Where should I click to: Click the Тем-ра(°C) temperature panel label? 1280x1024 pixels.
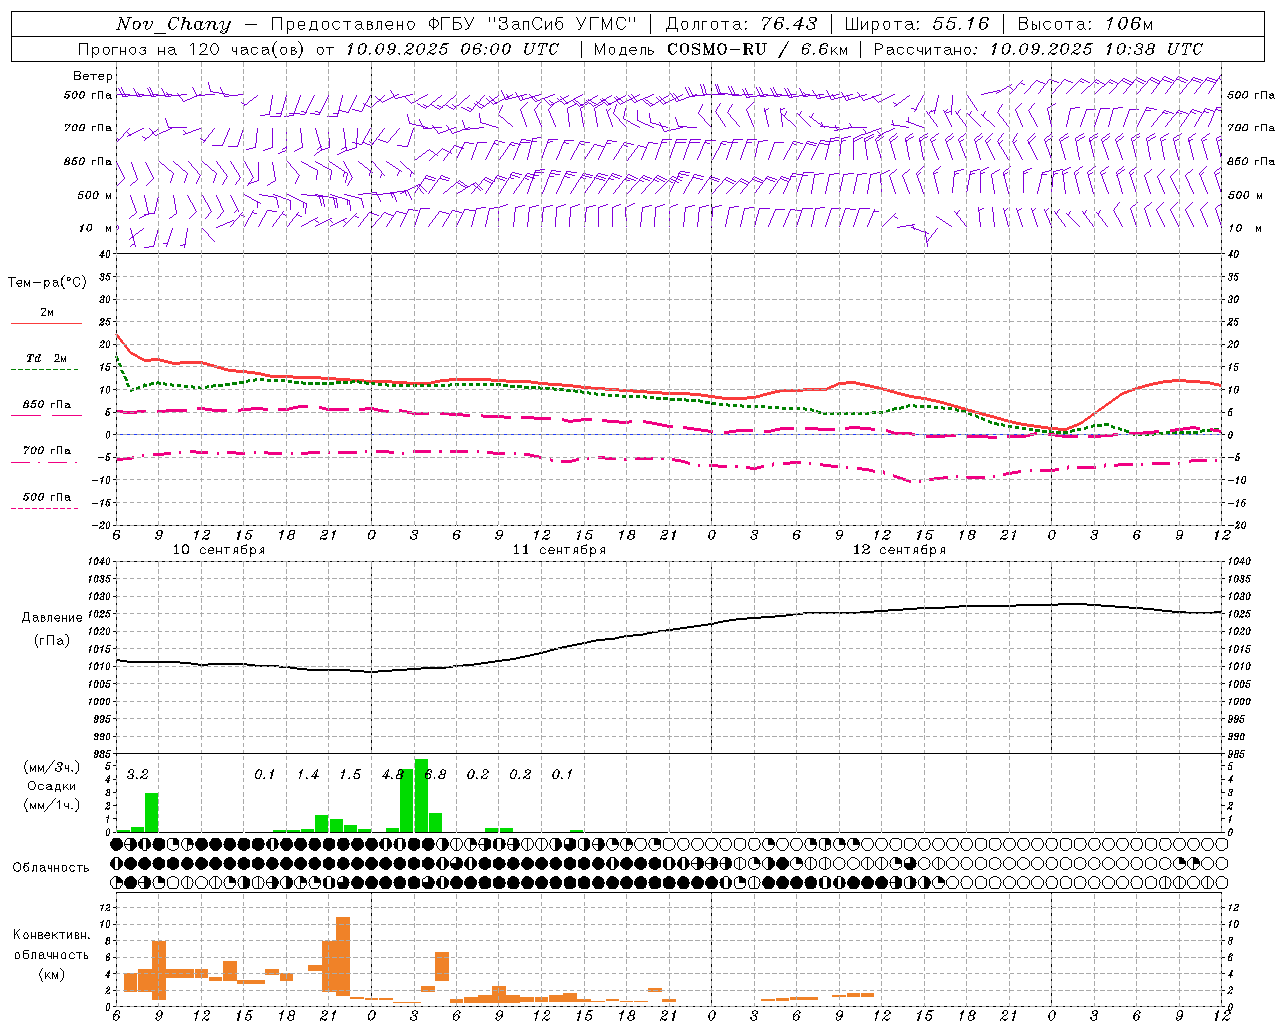pos(47,283)
